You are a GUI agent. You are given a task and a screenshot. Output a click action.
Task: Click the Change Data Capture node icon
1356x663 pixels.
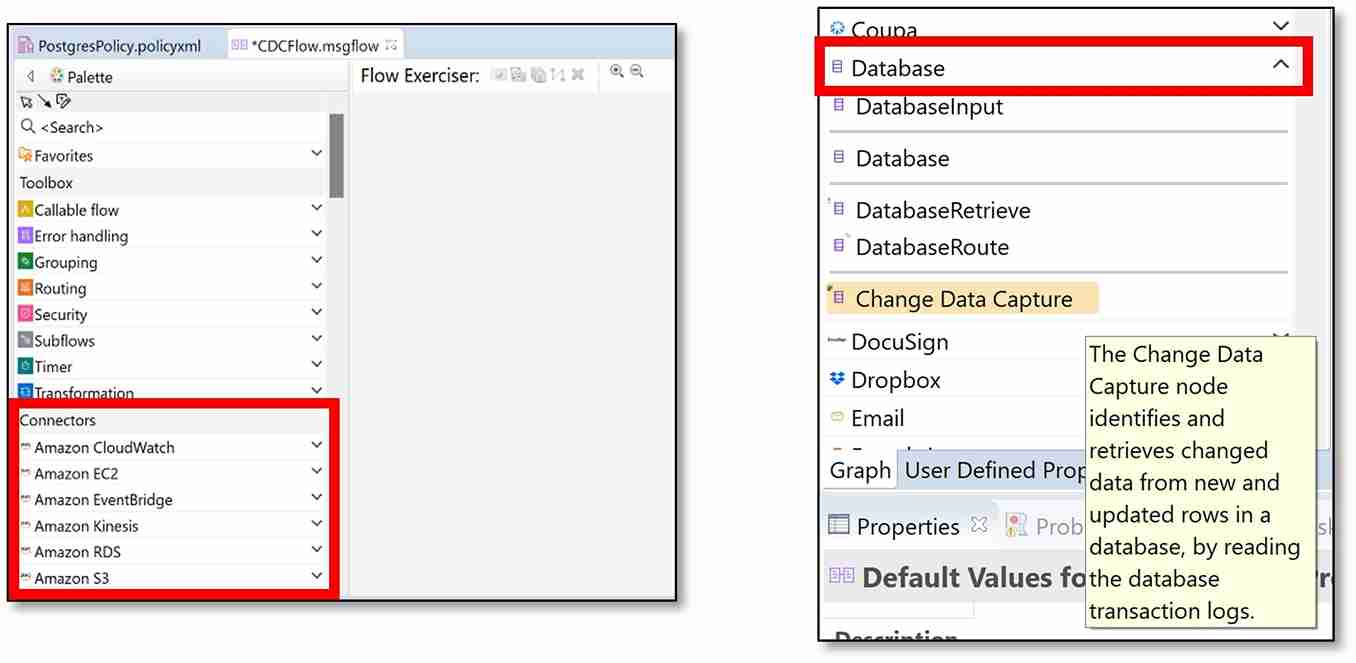click(x=837, y=298)
